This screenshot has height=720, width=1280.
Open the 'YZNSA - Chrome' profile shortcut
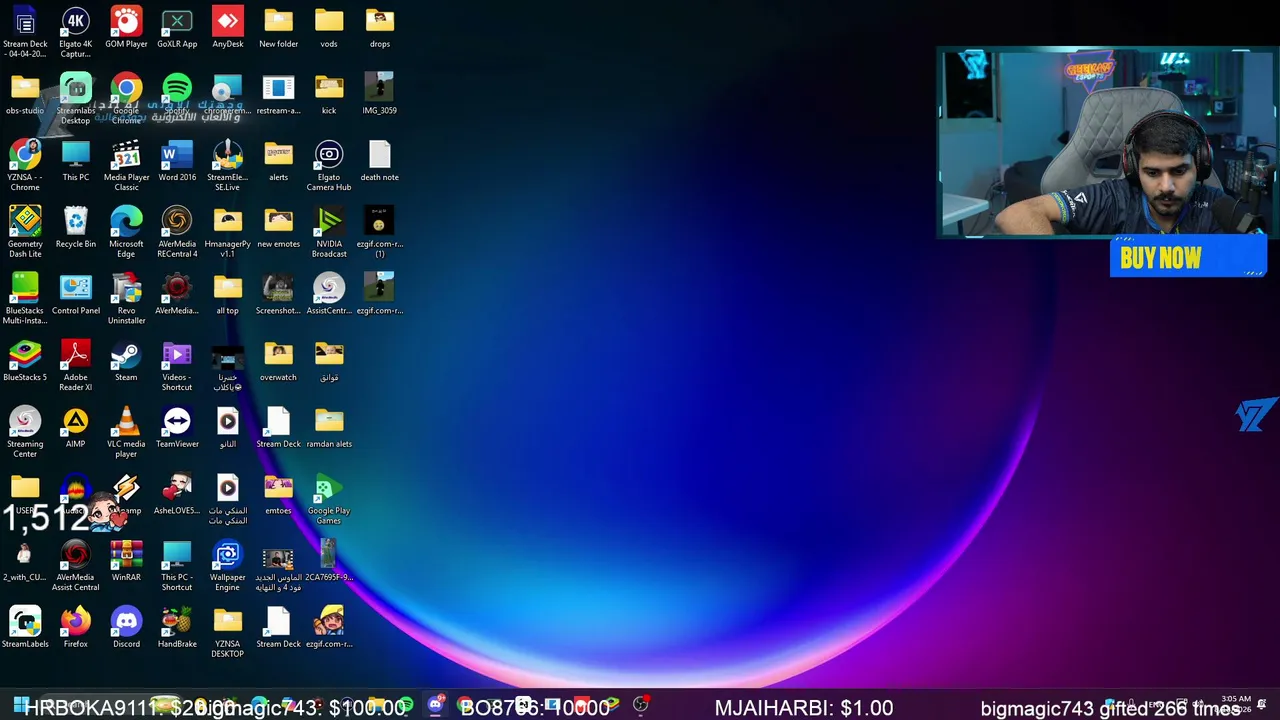point(25,165)
